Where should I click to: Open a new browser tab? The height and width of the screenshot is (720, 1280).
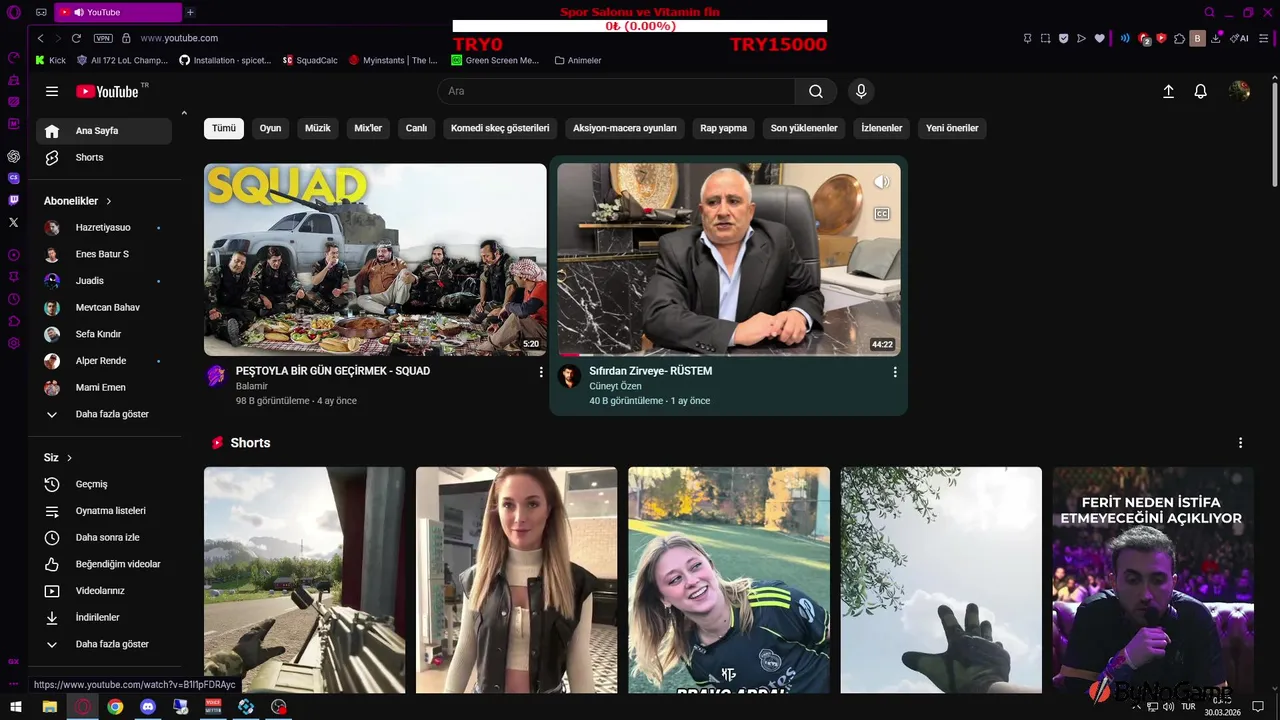tap(190, 12)
